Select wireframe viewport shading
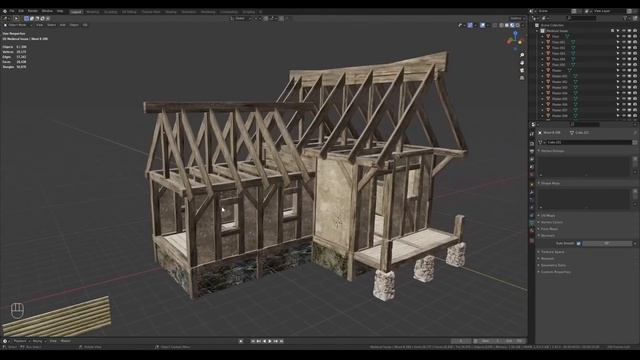The width and height of the screenshot is (640, 360). pos(502,25)
